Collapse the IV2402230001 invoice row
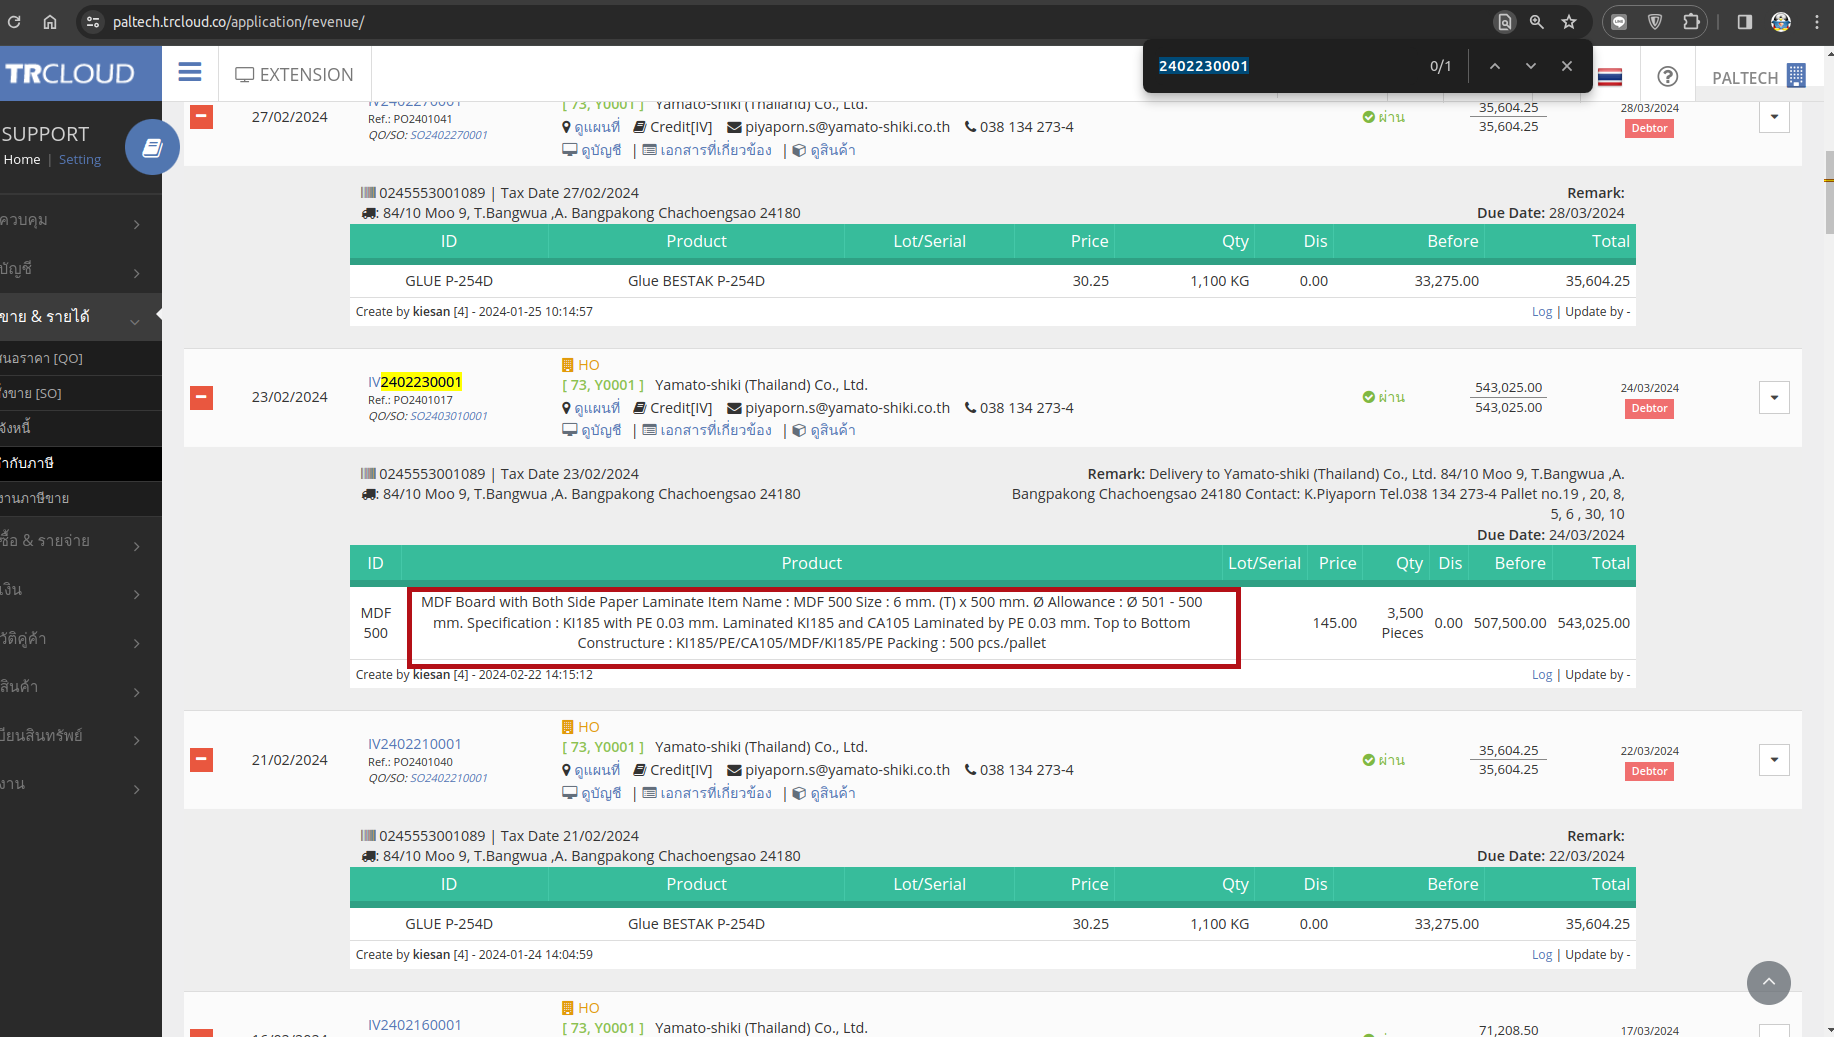This screenshot has height=1037, width=1834. (201, 398)
